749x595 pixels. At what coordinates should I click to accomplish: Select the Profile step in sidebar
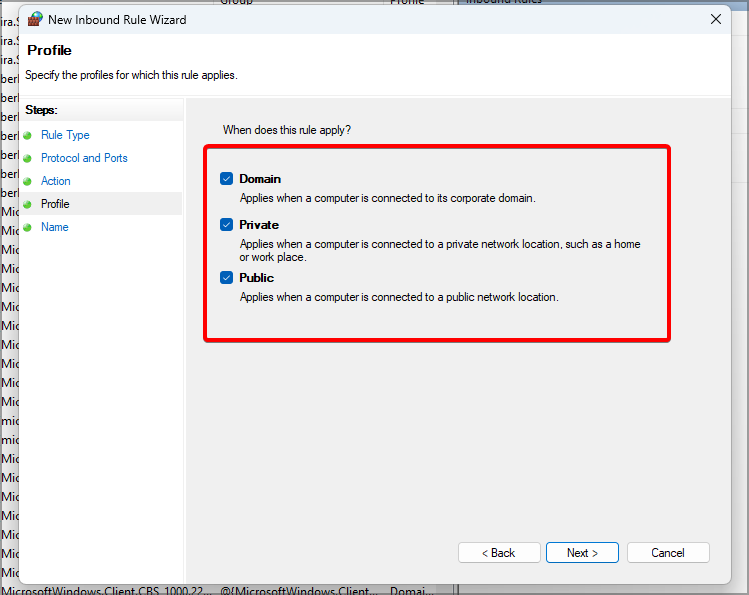(x=55, y=204)
